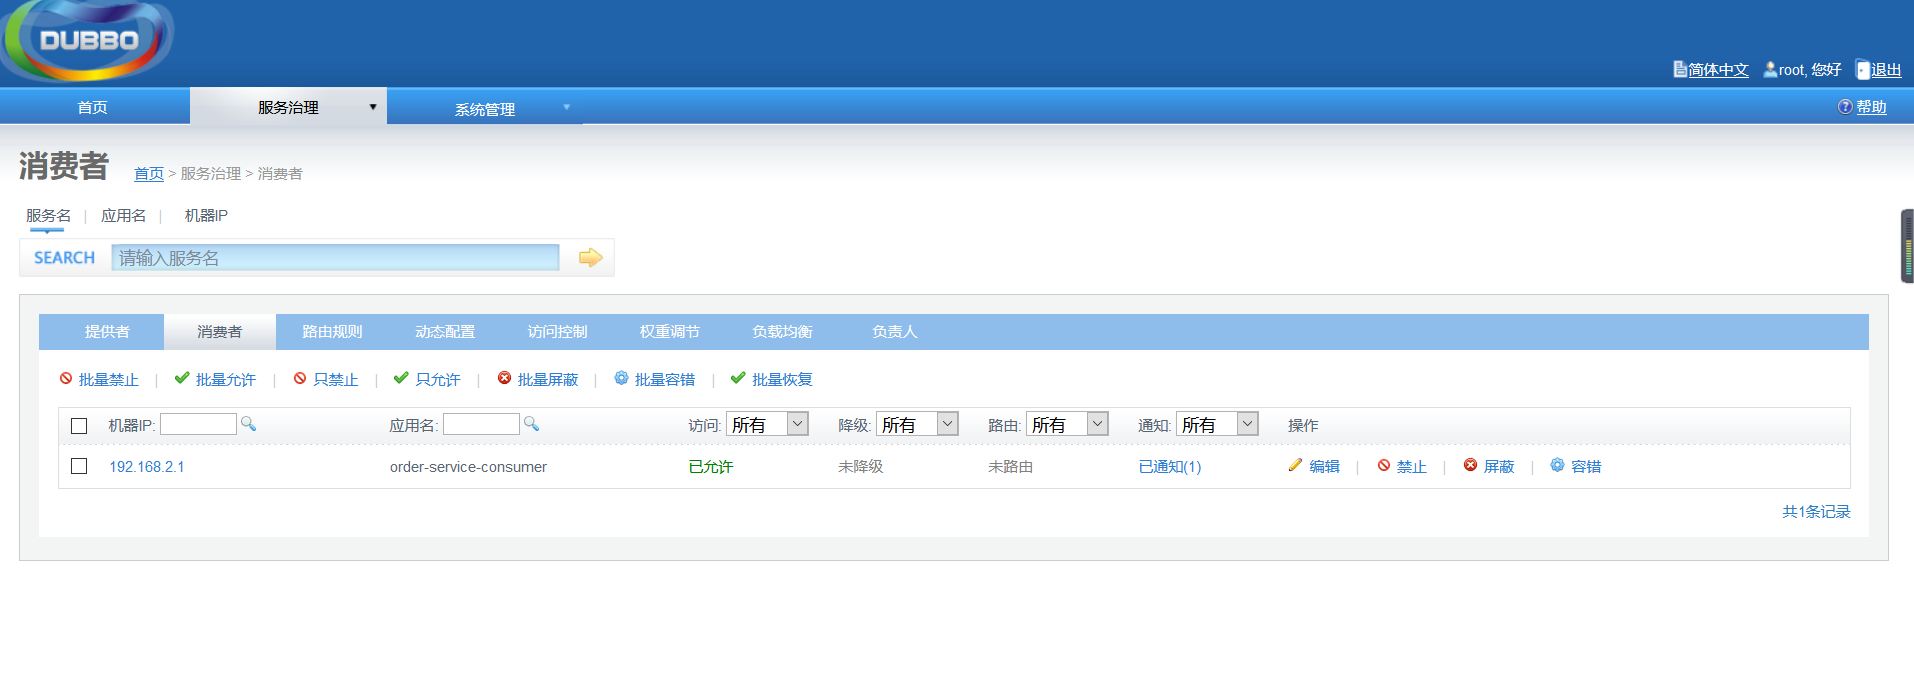This screenshot has height=675, width=1914.
Task: Click the language document icon
Action: coord(1680,70)
